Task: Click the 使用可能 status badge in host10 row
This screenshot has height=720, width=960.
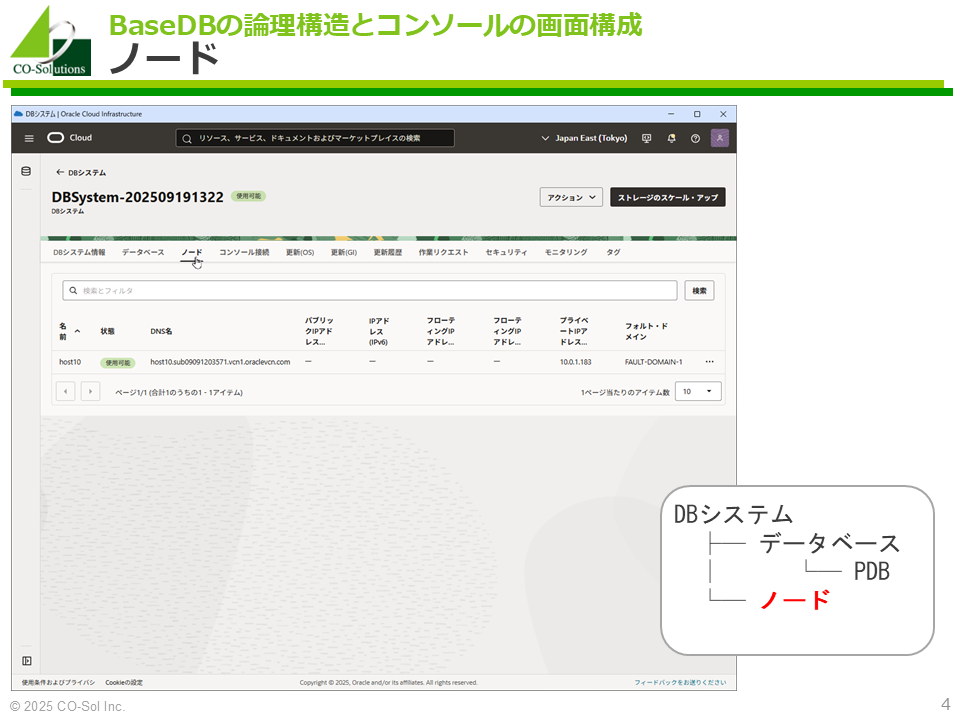Action: 118,362
